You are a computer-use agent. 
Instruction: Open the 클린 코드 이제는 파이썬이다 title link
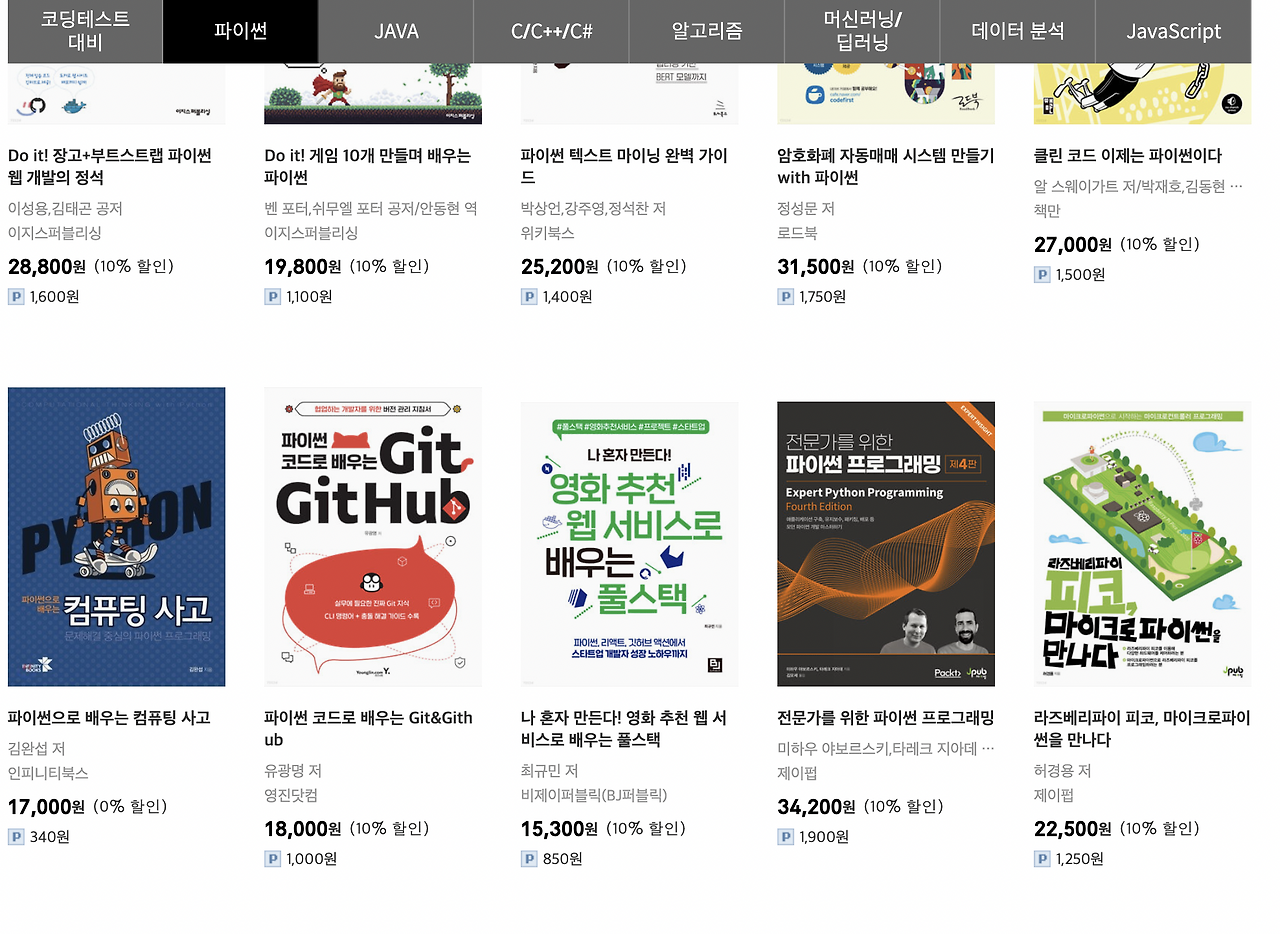[x=1128, y=155]
